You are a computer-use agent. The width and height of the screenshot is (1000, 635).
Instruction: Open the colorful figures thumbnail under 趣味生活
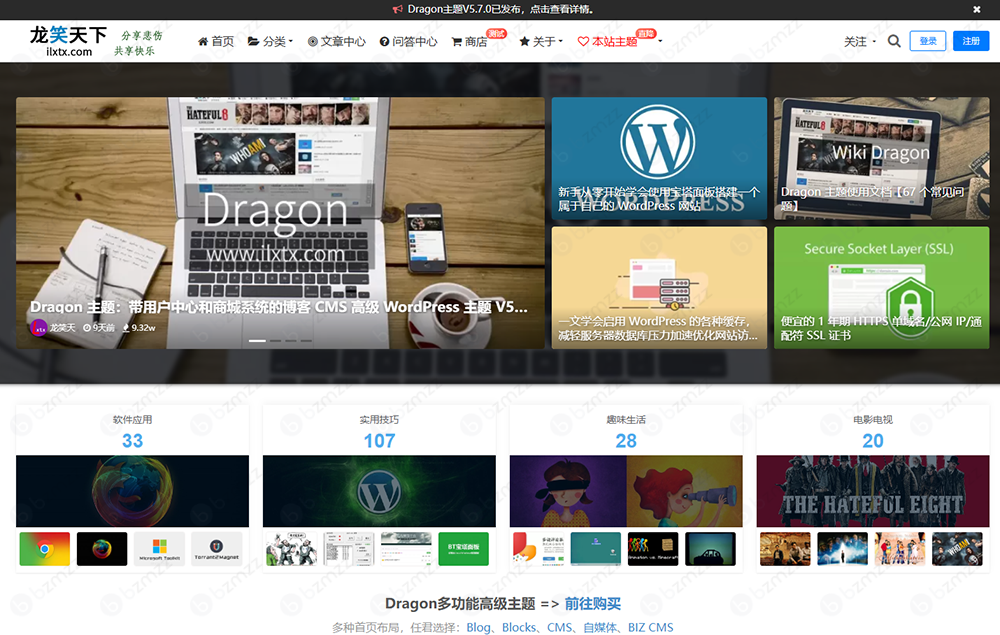coord(653,549)
